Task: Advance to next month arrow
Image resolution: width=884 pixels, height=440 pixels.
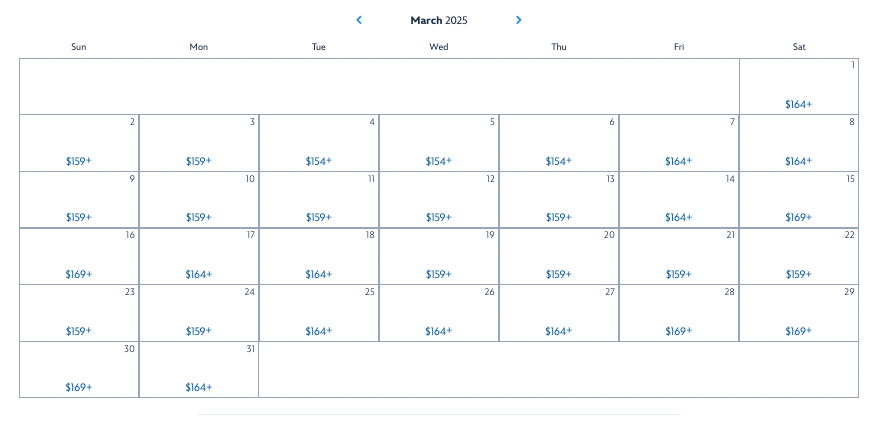Action: [518, 20]
